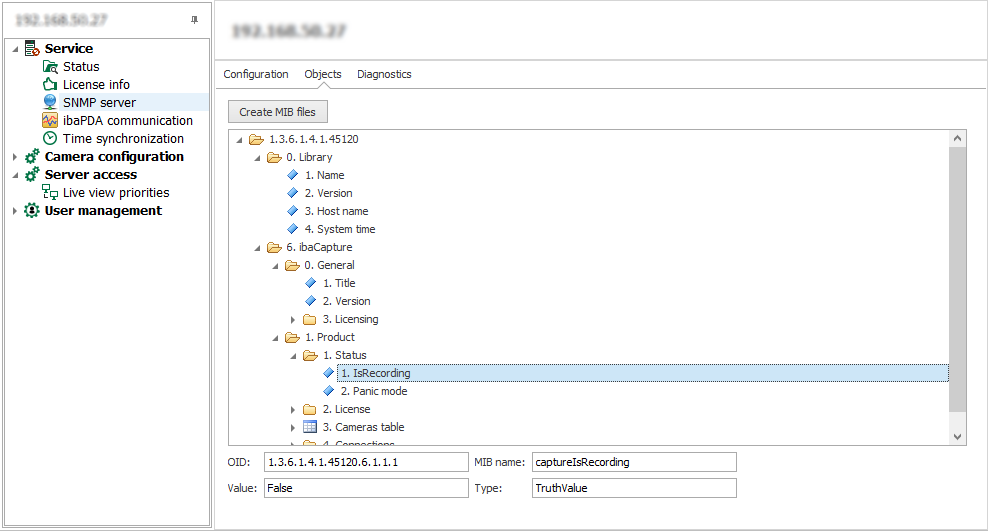Click the License info icon

click(50, 85)
